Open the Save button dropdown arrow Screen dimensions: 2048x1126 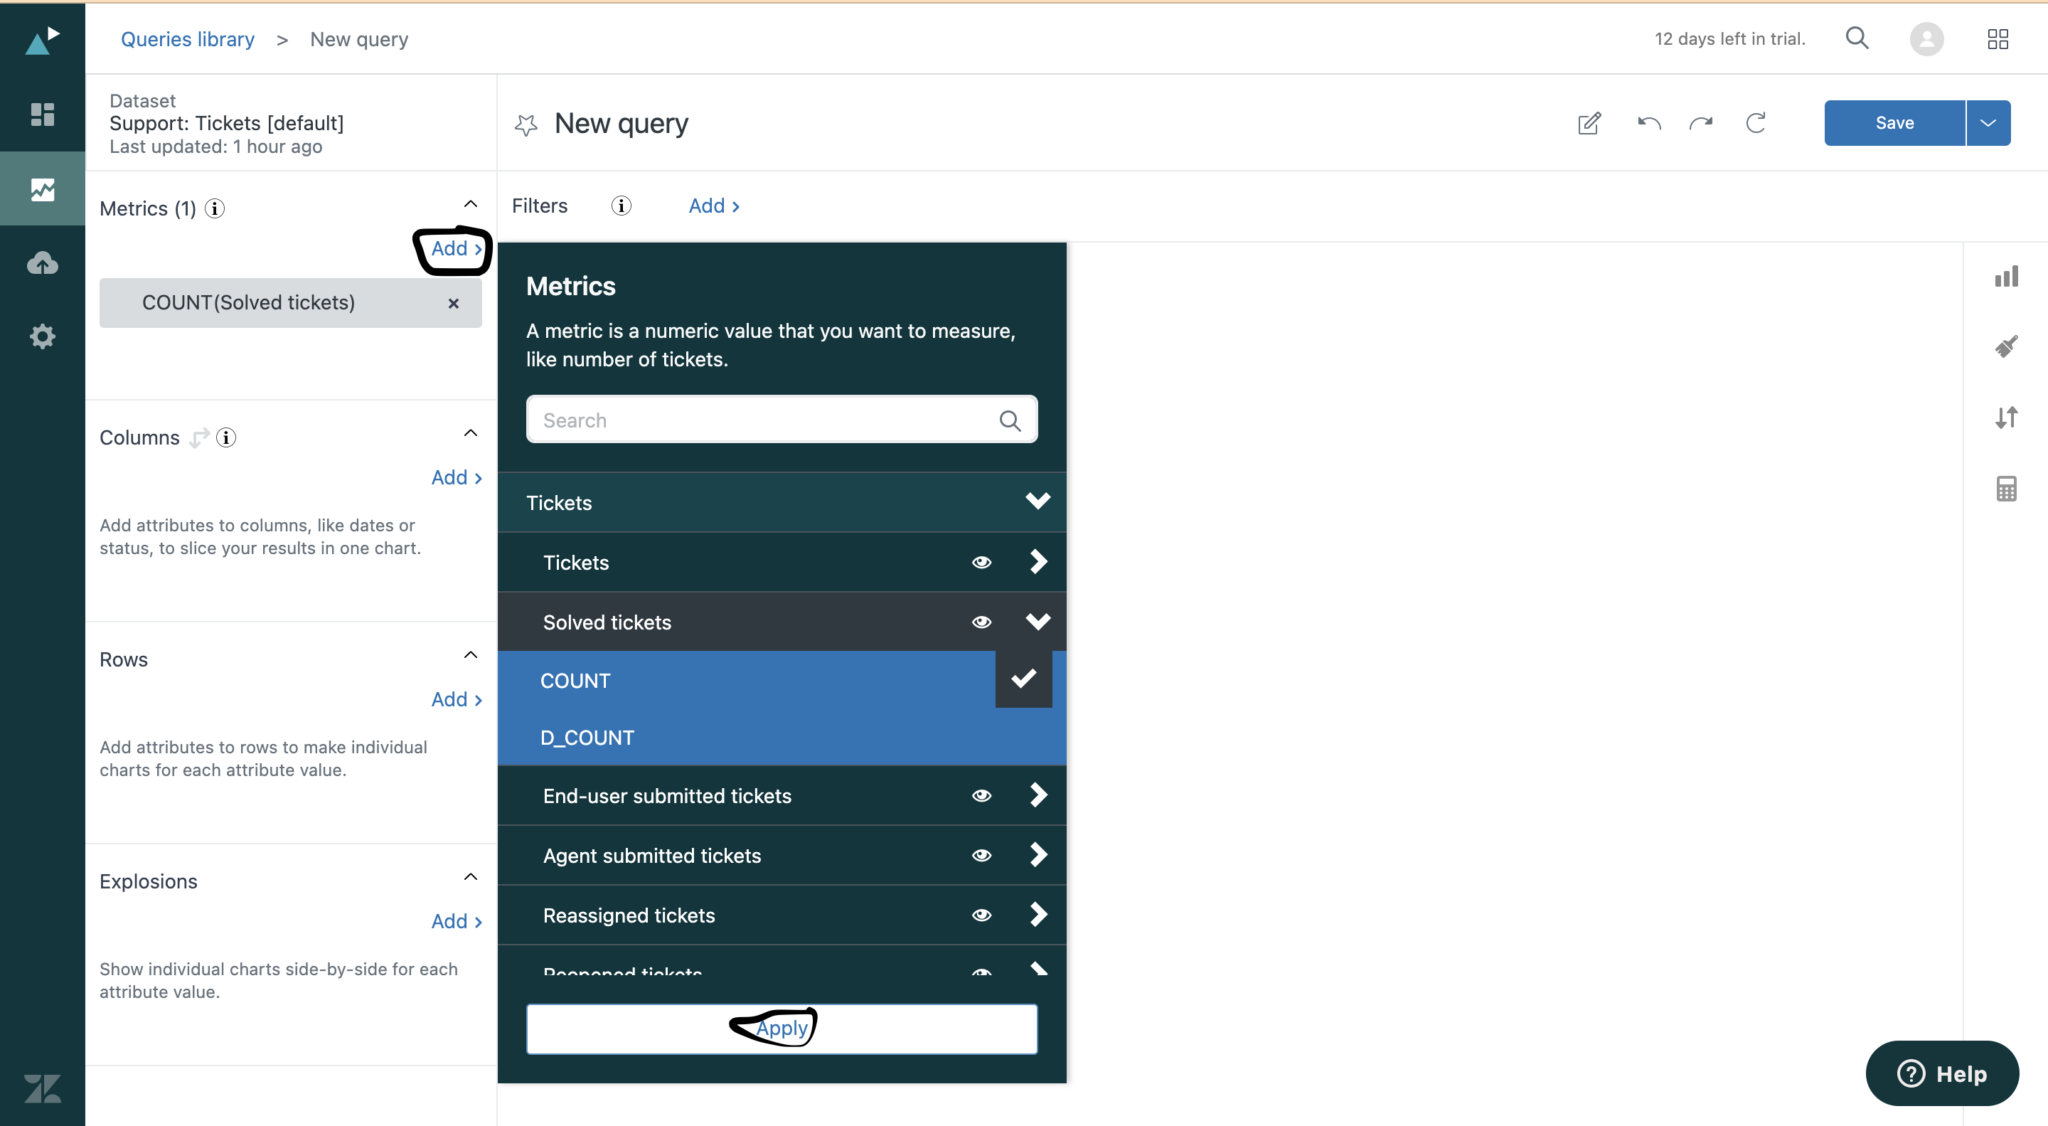tap(1987, 122)
